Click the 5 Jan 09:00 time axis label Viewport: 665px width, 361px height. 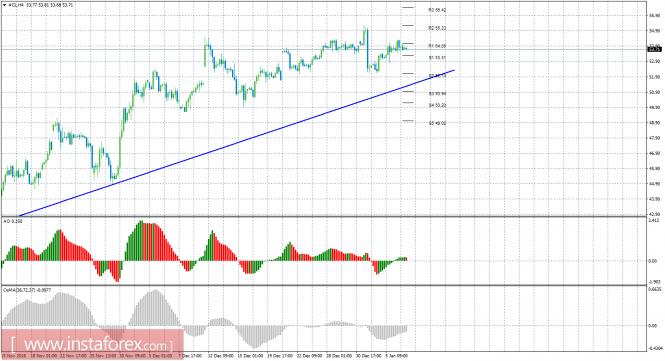tap(397, 356)
